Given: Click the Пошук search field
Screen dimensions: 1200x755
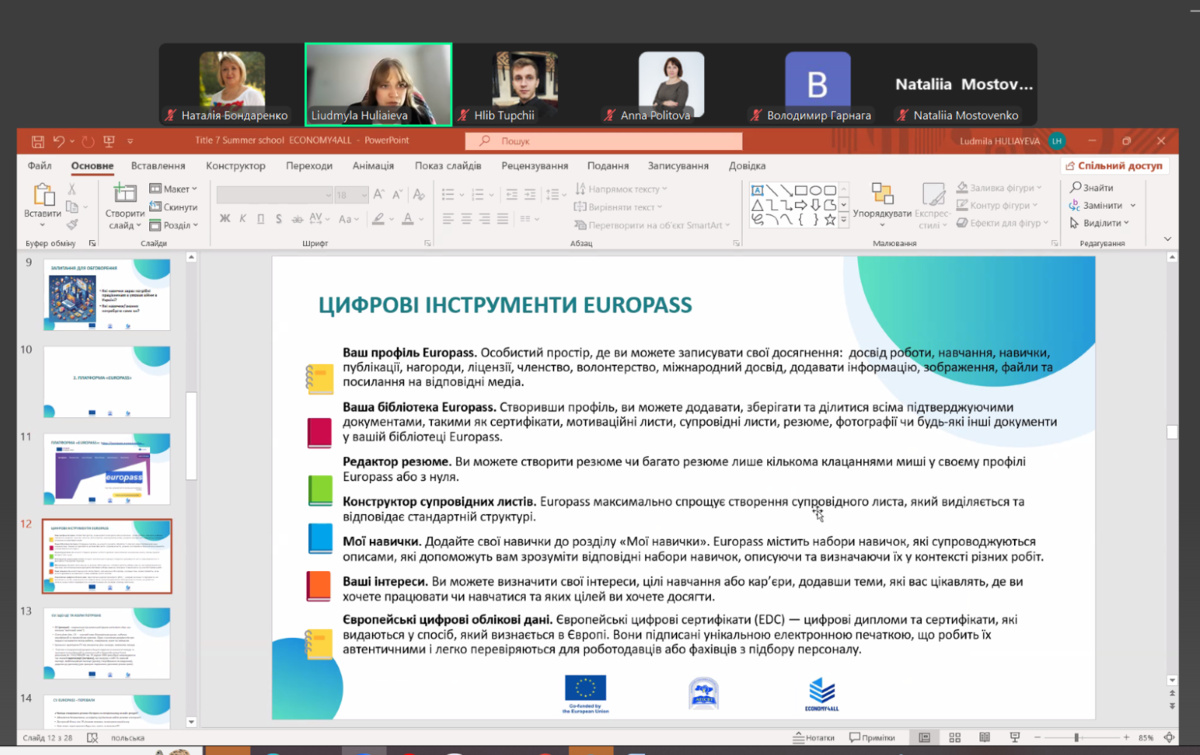Looking at the screenshot, I should pyautogui.click(x=605, y=141).
